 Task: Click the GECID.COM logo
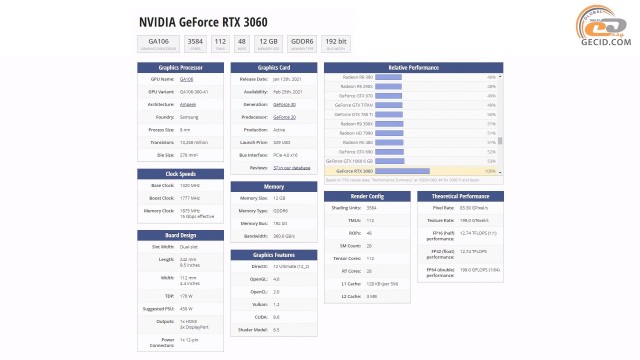tap(604, 25)
